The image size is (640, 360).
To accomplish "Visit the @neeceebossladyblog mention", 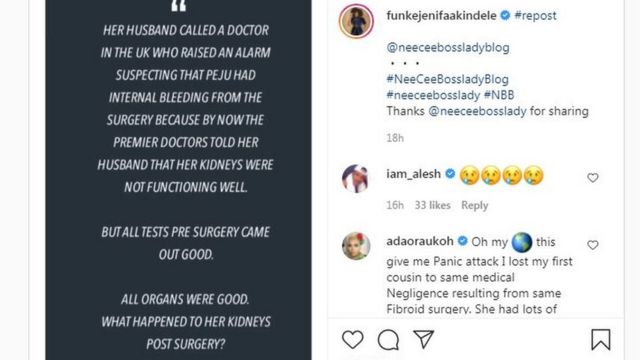I will (x=448, y=47).
